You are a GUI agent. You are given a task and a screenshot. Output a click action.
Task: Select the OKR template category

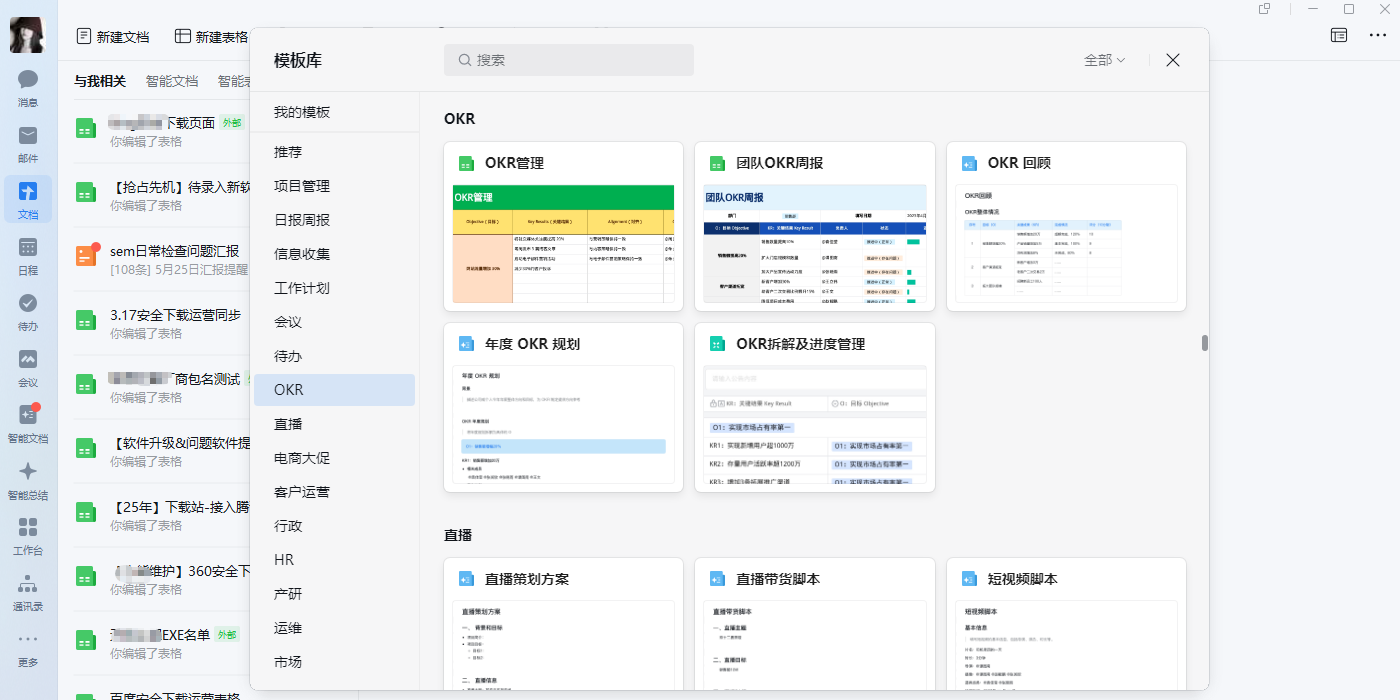(x=334, y=390)
